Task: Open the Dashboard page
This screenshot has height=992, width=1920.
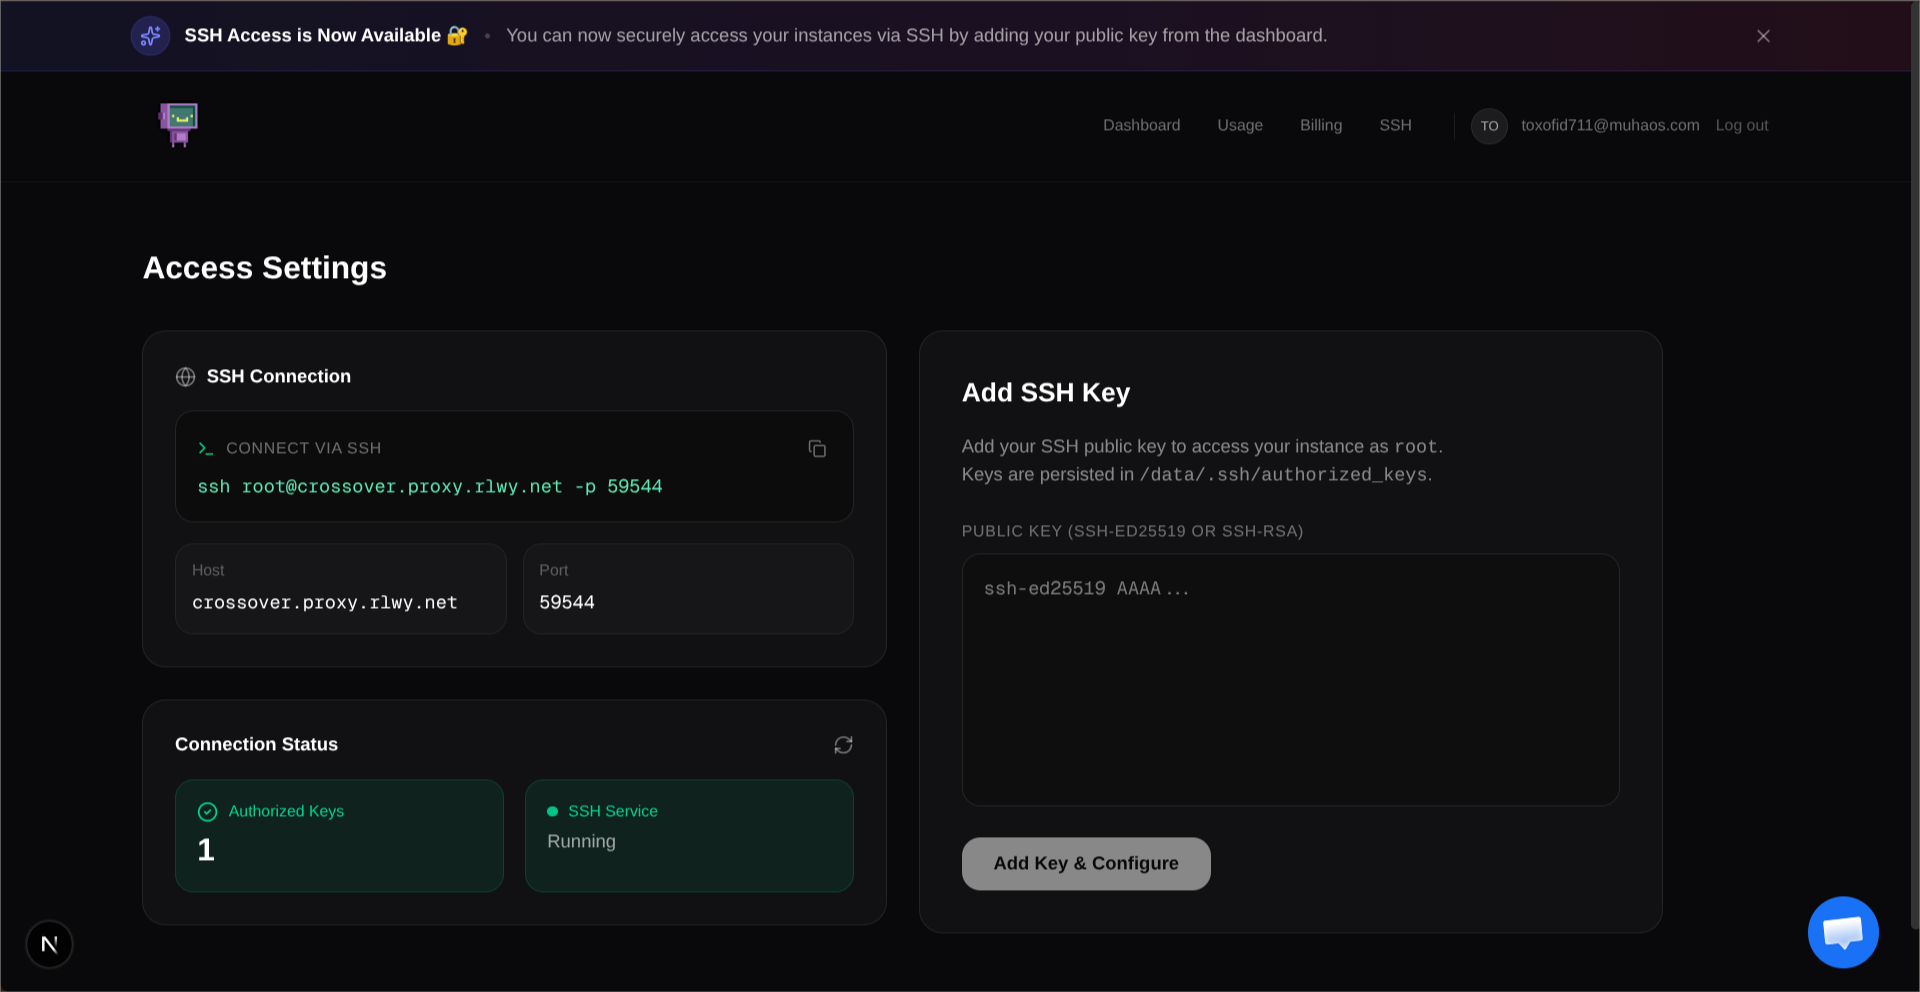Action: click(x=1141, y=125)
